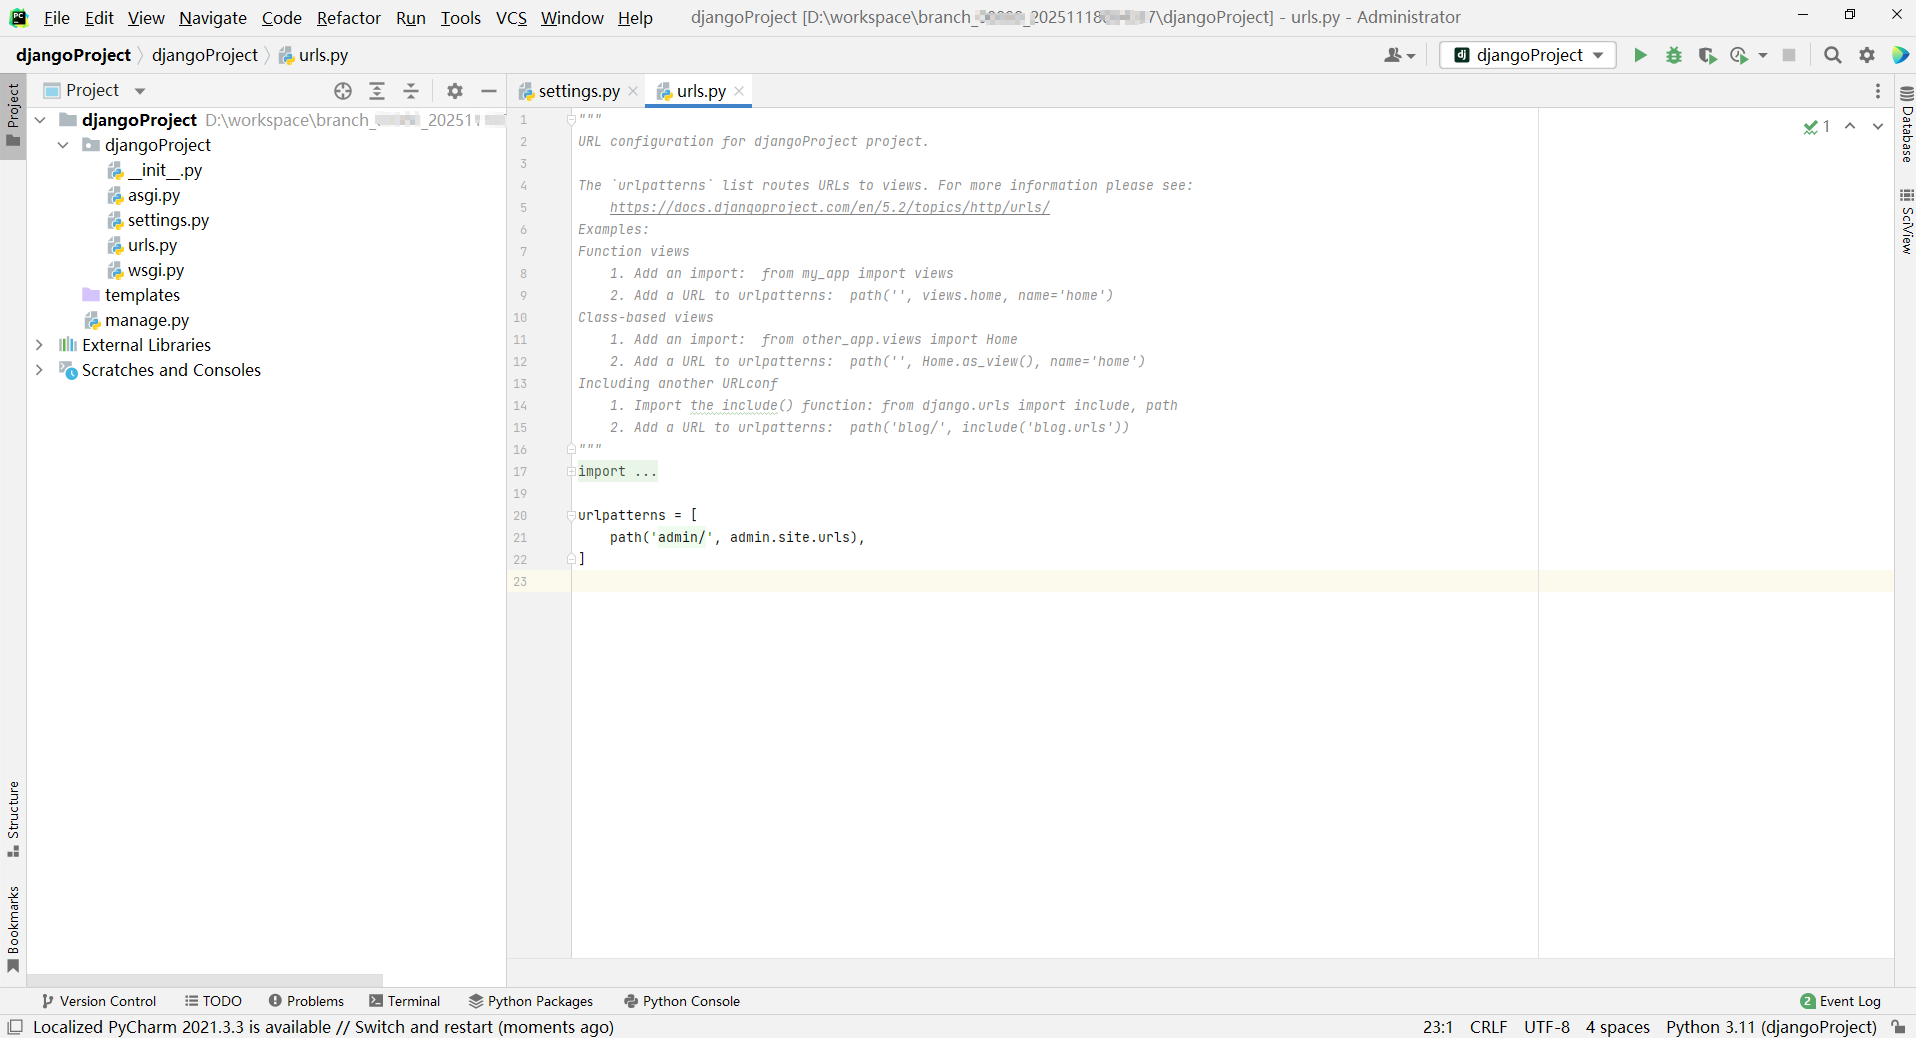Collapse all in Project tree

(411, 91)
